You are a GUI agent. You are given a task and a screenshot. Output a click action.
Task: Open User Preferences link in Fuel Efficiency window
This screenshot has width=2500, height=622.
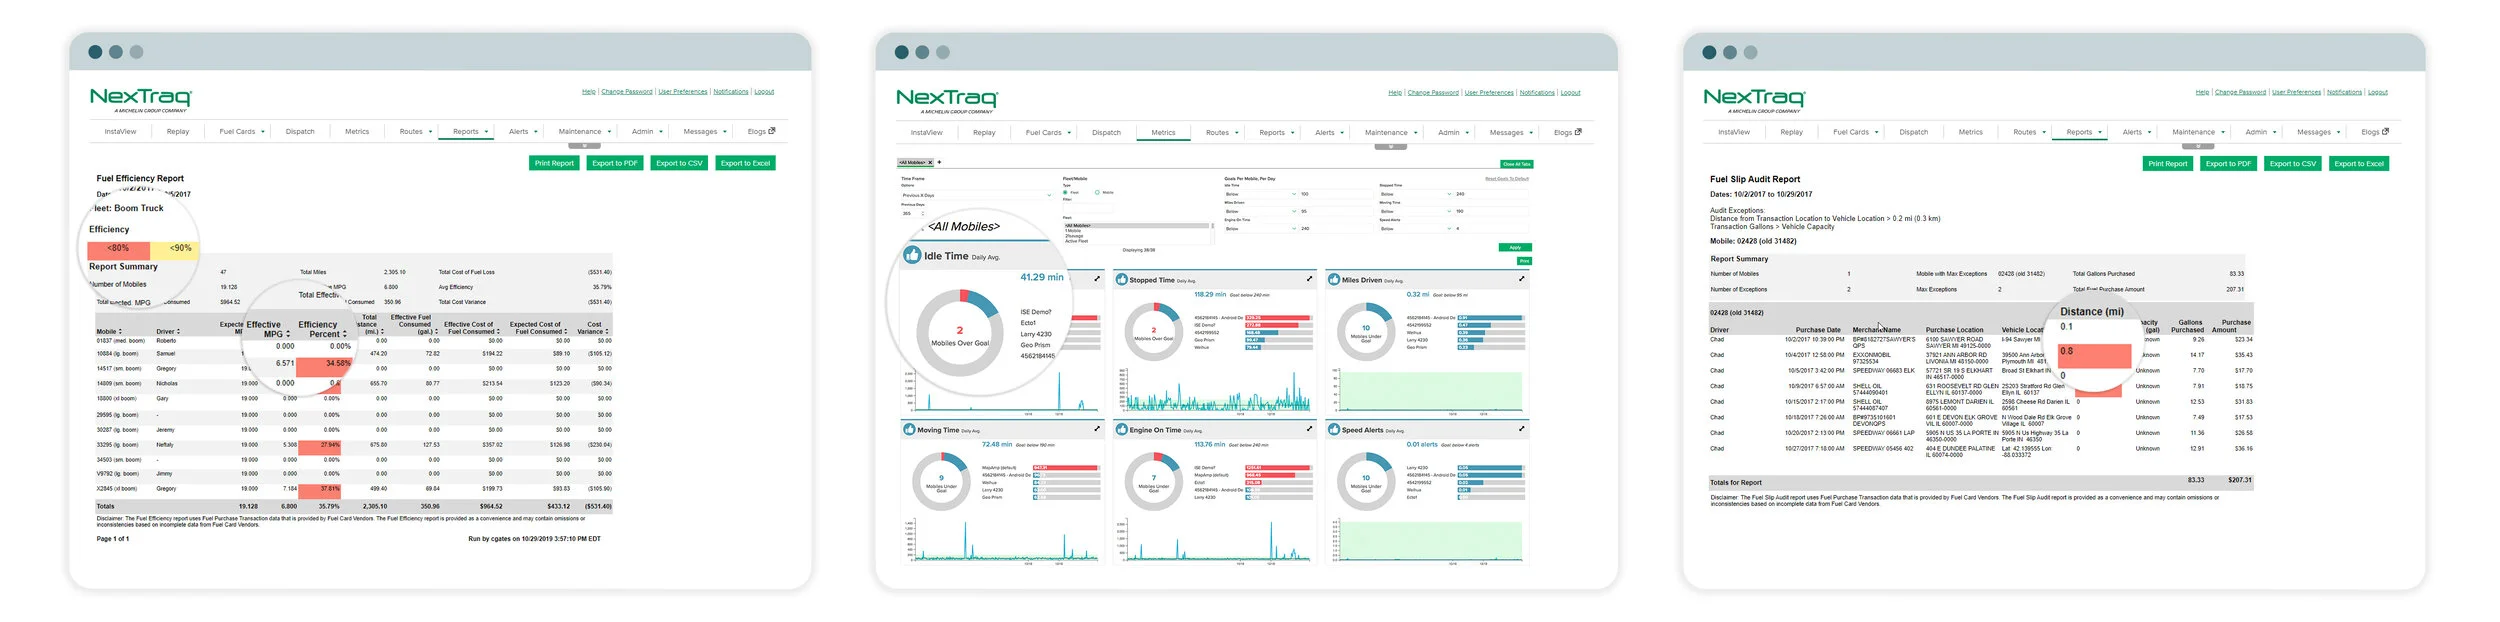(682, 91)
